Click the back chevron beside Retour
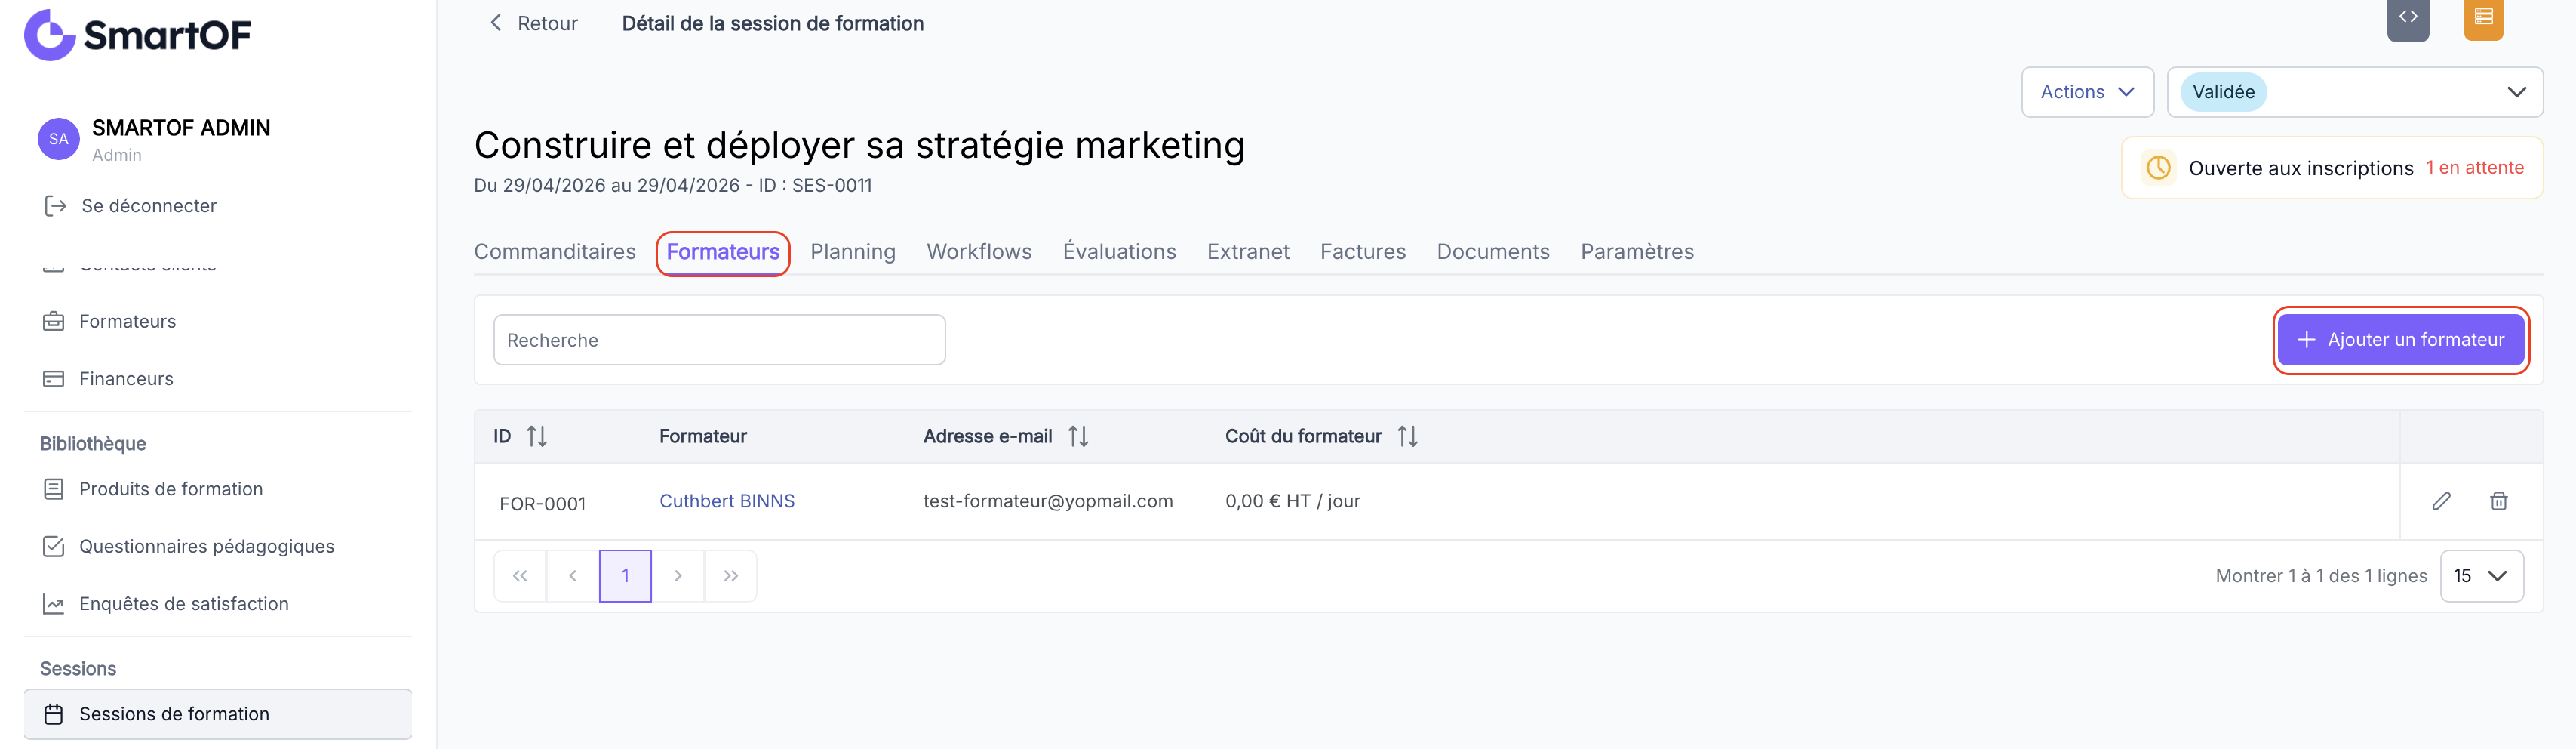2576x749 pixels. (495, 23)
